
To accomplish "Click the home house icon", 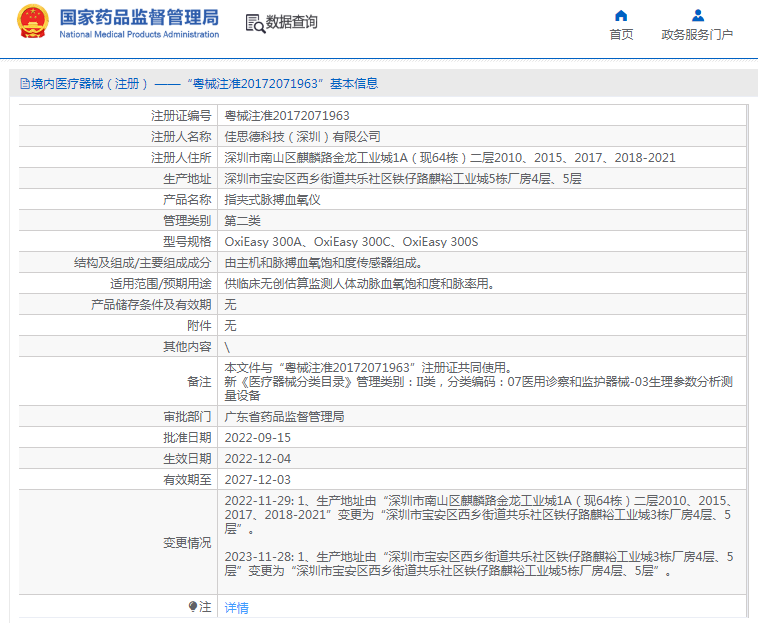I will point(621,15).
